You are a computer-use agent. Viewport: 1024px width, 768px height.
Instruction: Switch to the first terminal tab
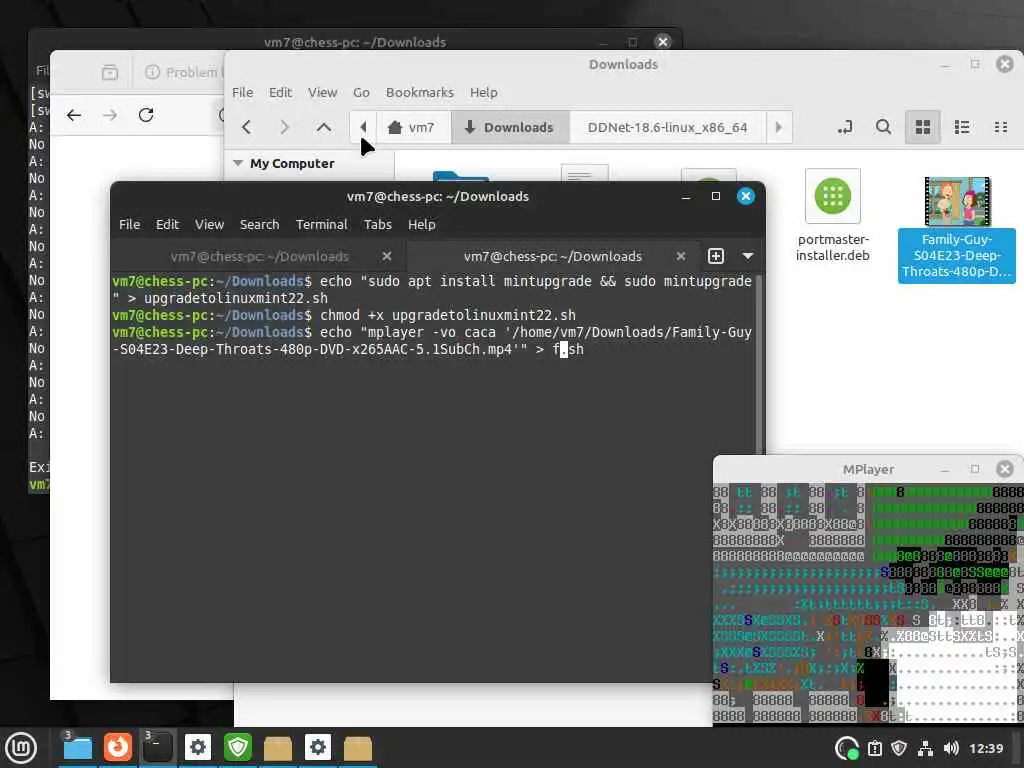point(259,257)
